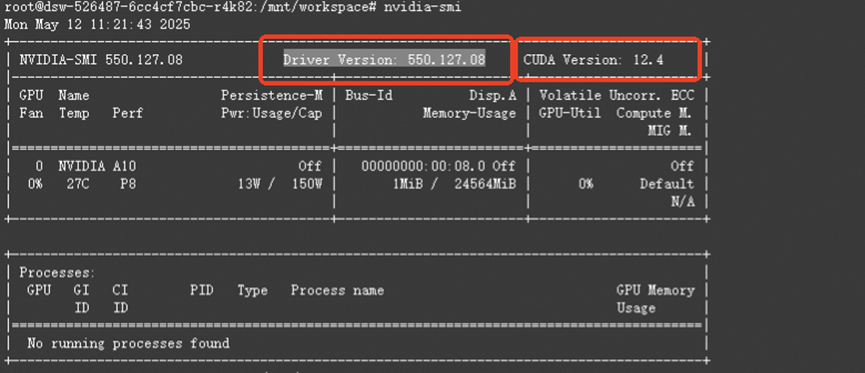The width and height of the screenshot is (865, 373).
Task: Click the GPU Memory column header
Action: (x=655, y=290)
